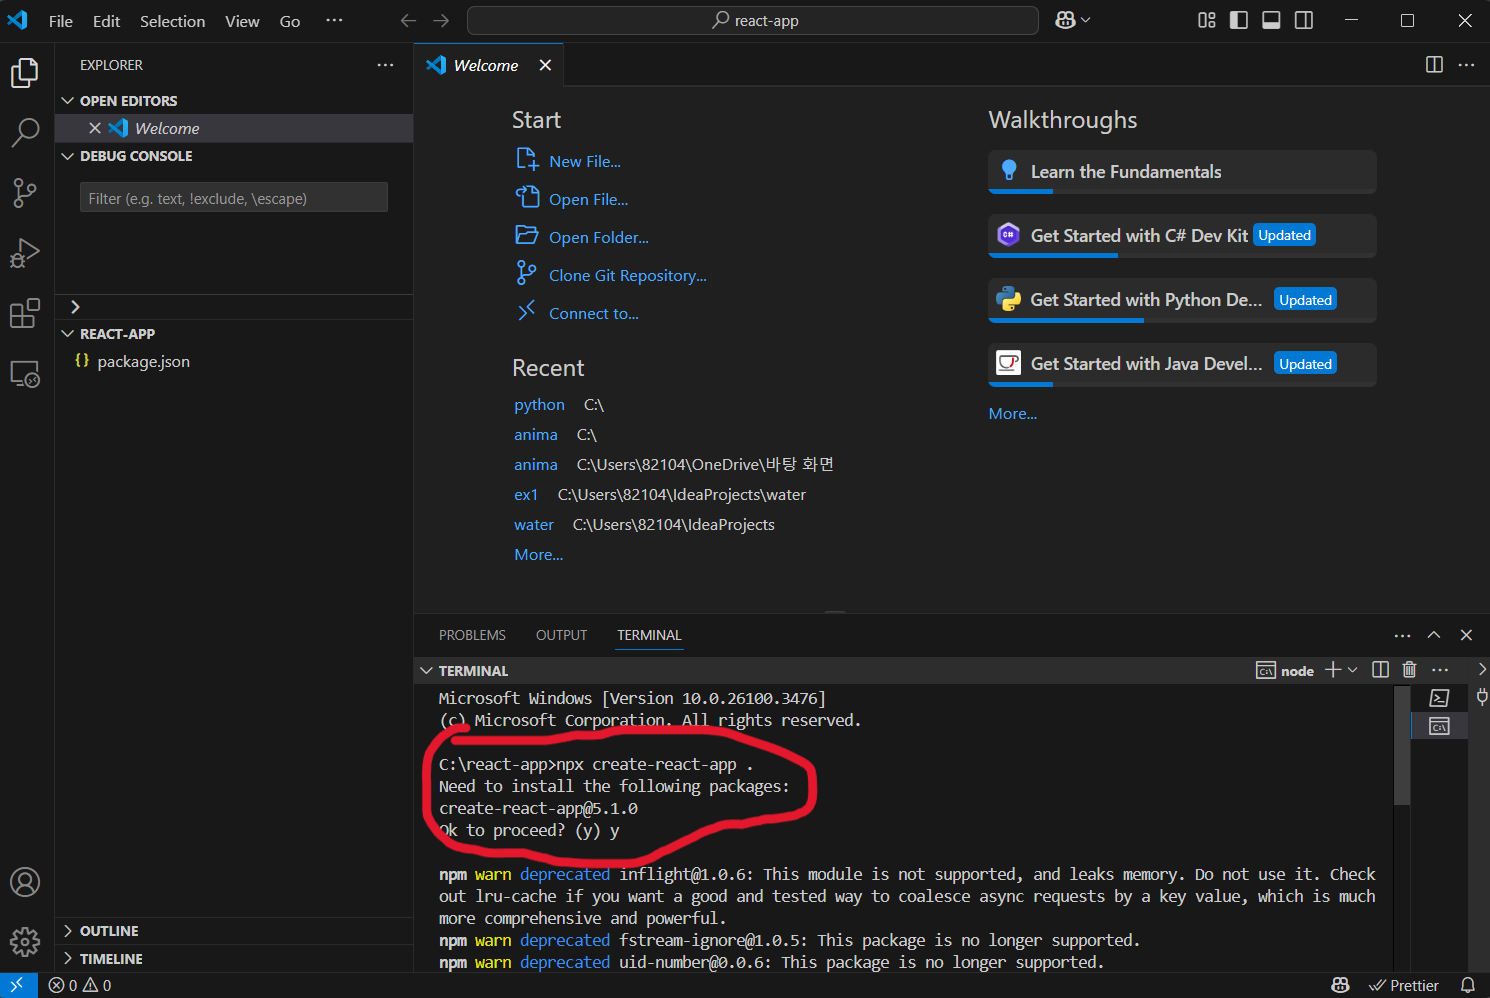The width and height of the screenshot is (1490, 998).
Task: Toggle the bottom panel visibility
Action: pyautogui.click(x=1271, y=21)
